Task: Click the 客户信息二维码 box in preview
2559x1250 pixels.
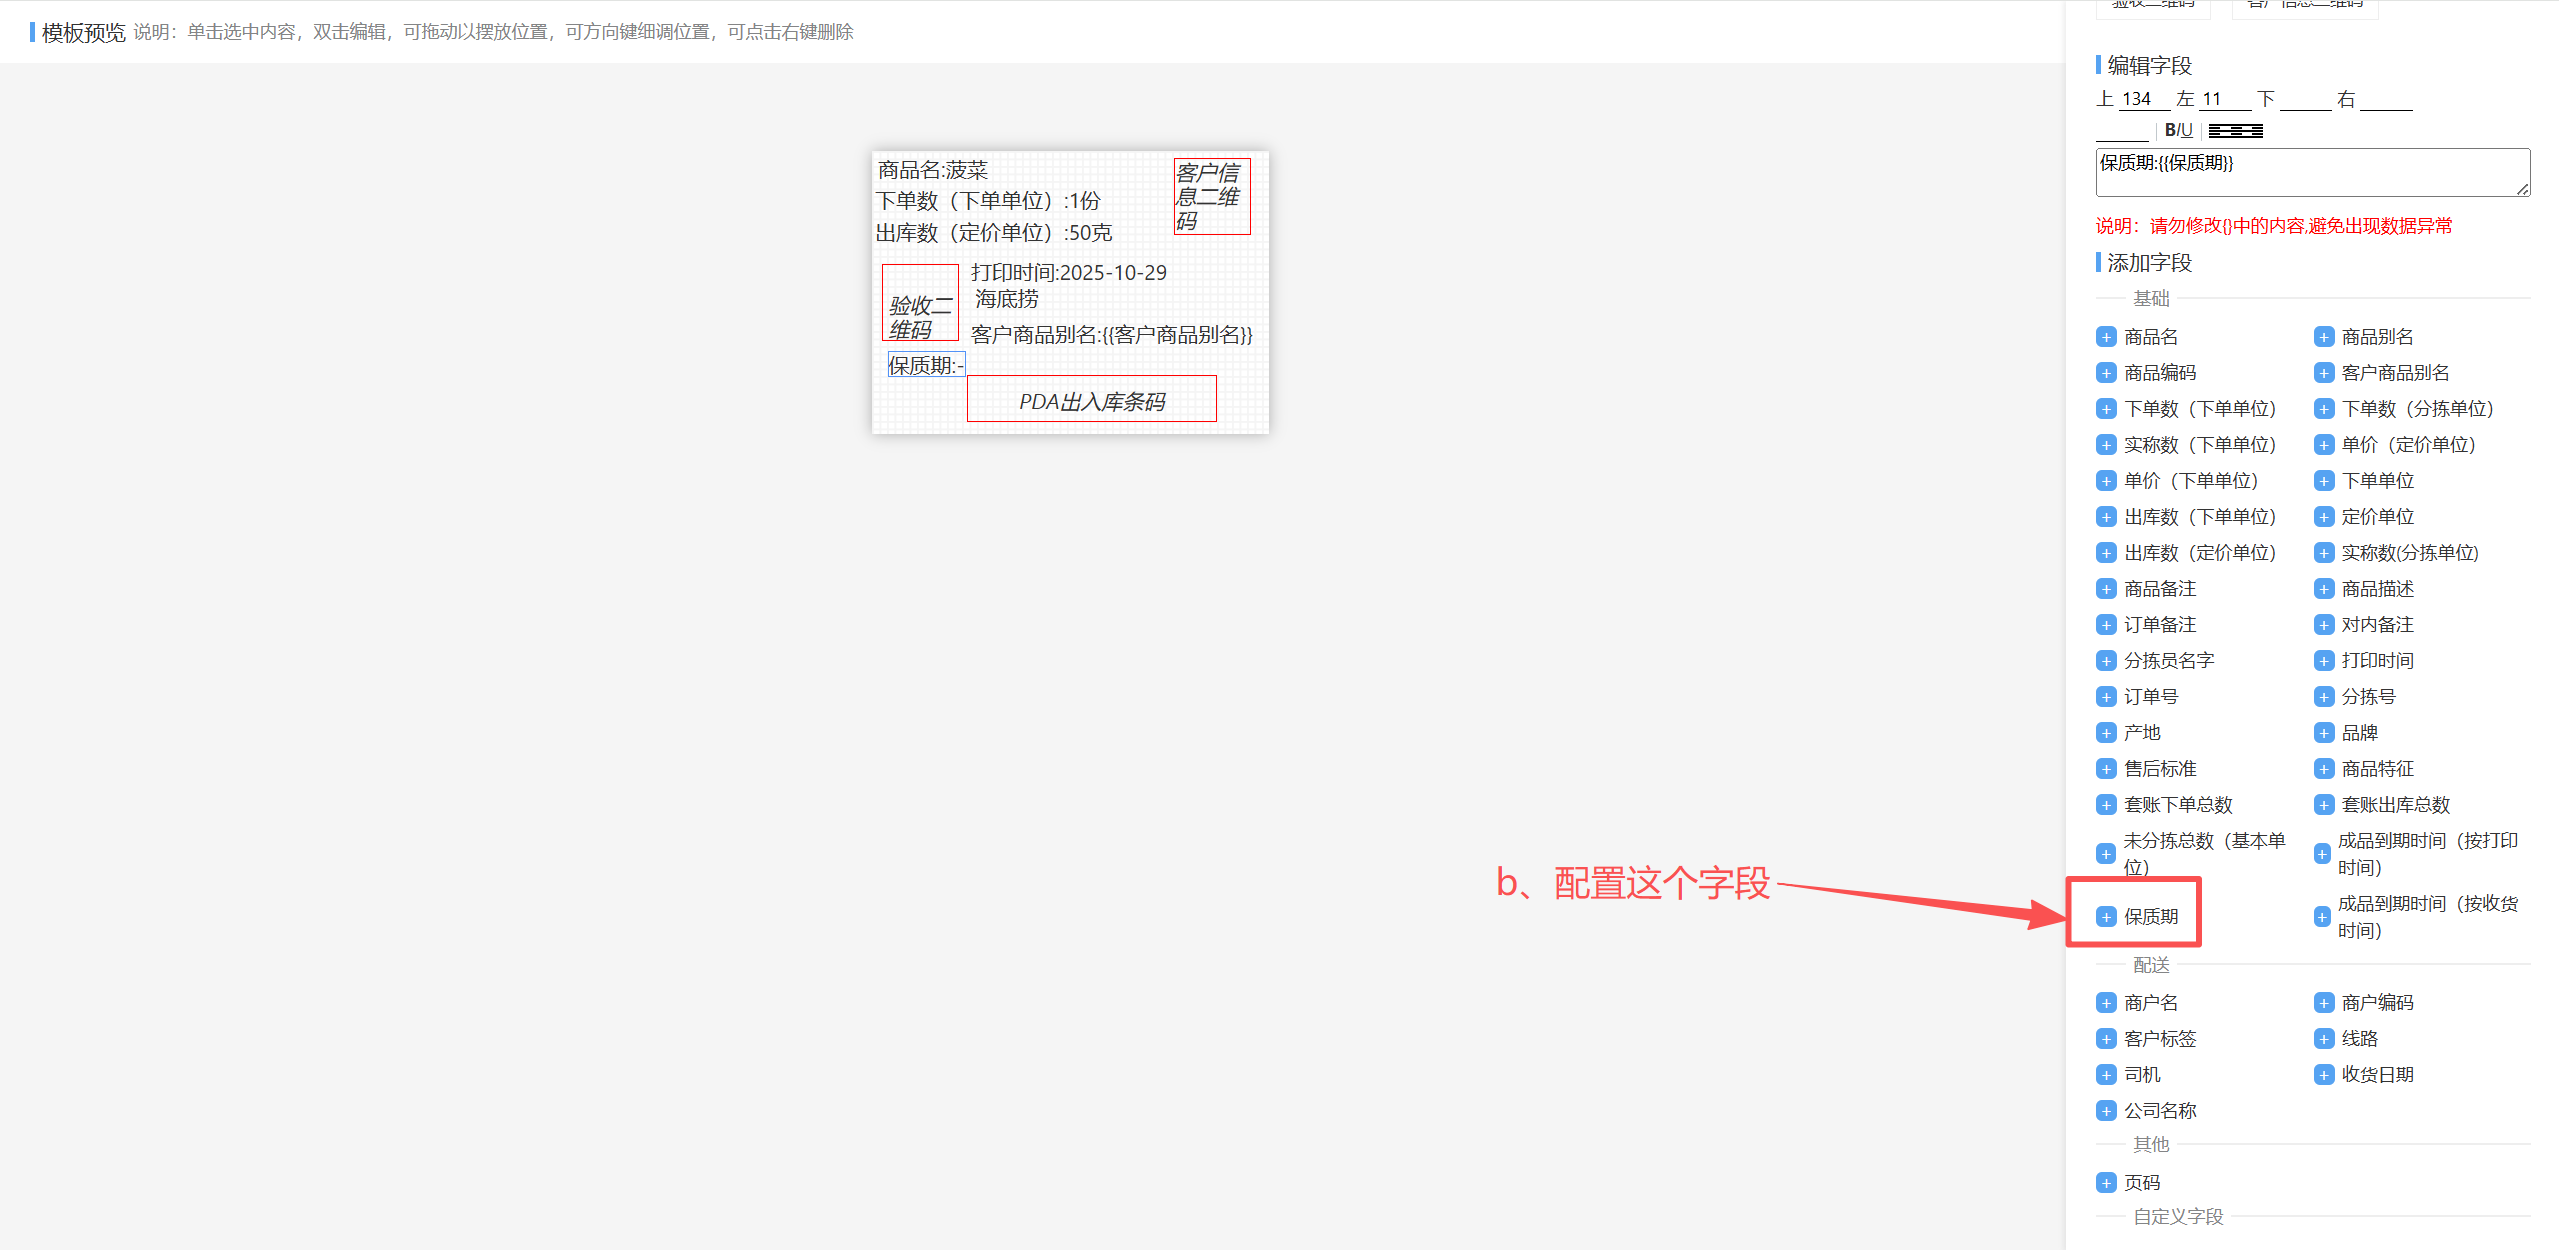Action: (x=1211, y=197)
